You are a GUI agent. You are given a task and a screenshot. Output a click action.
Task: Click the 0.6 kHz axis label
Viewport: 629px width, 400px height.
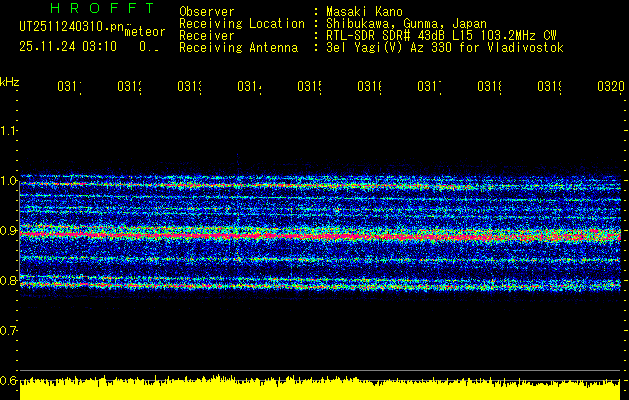pyautogui.click(x=8, y=380)
